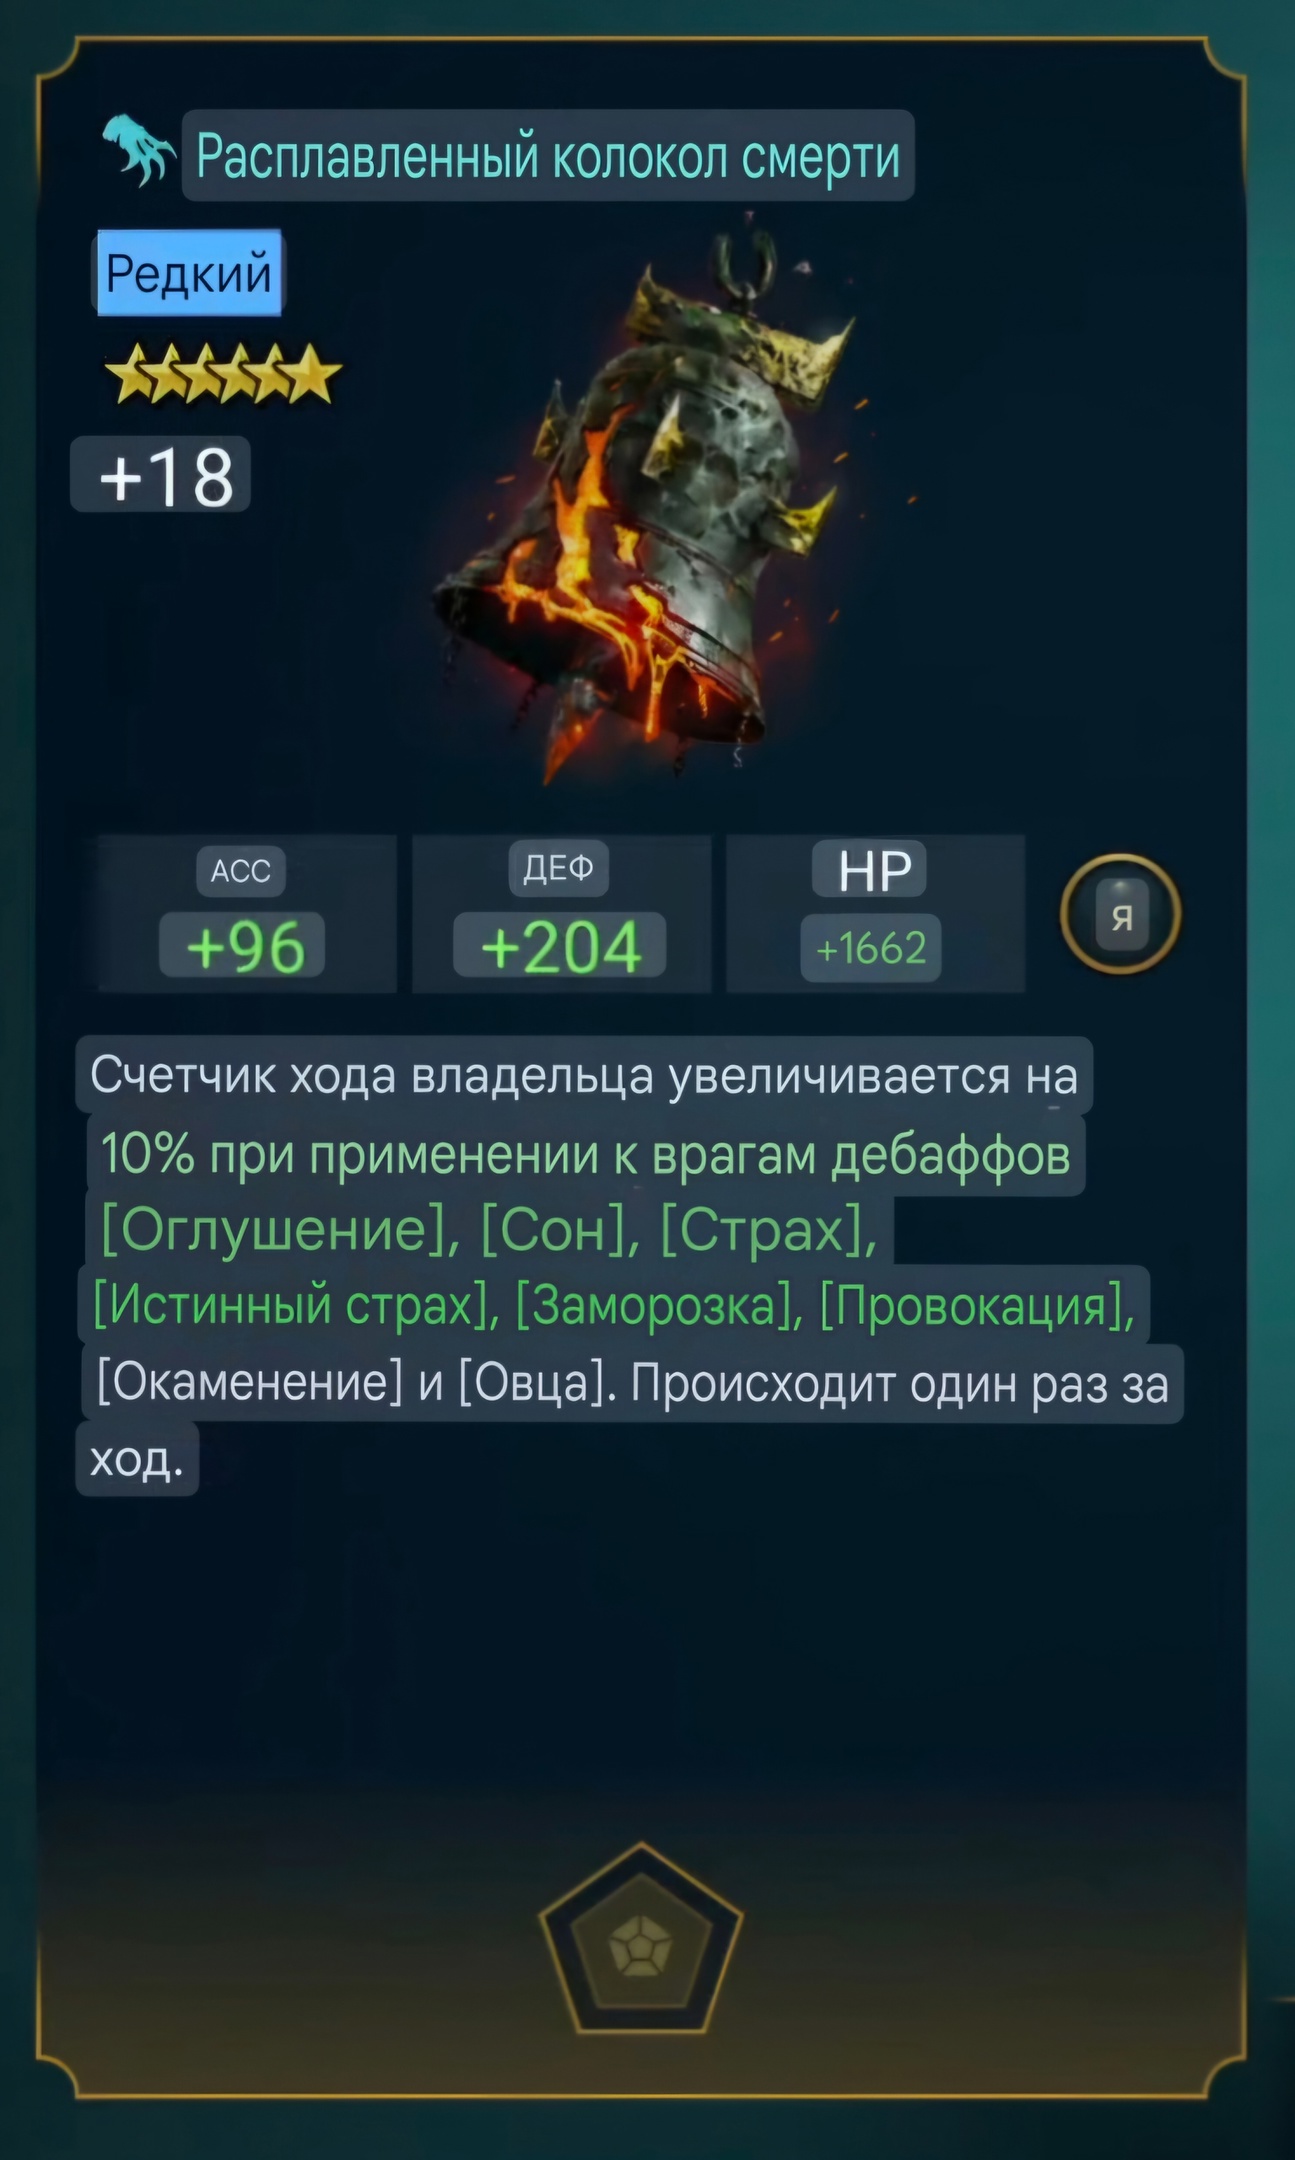Click the +18 upgrade level badge
This screenshot has height=2160, width=1295.
(162, 475)
